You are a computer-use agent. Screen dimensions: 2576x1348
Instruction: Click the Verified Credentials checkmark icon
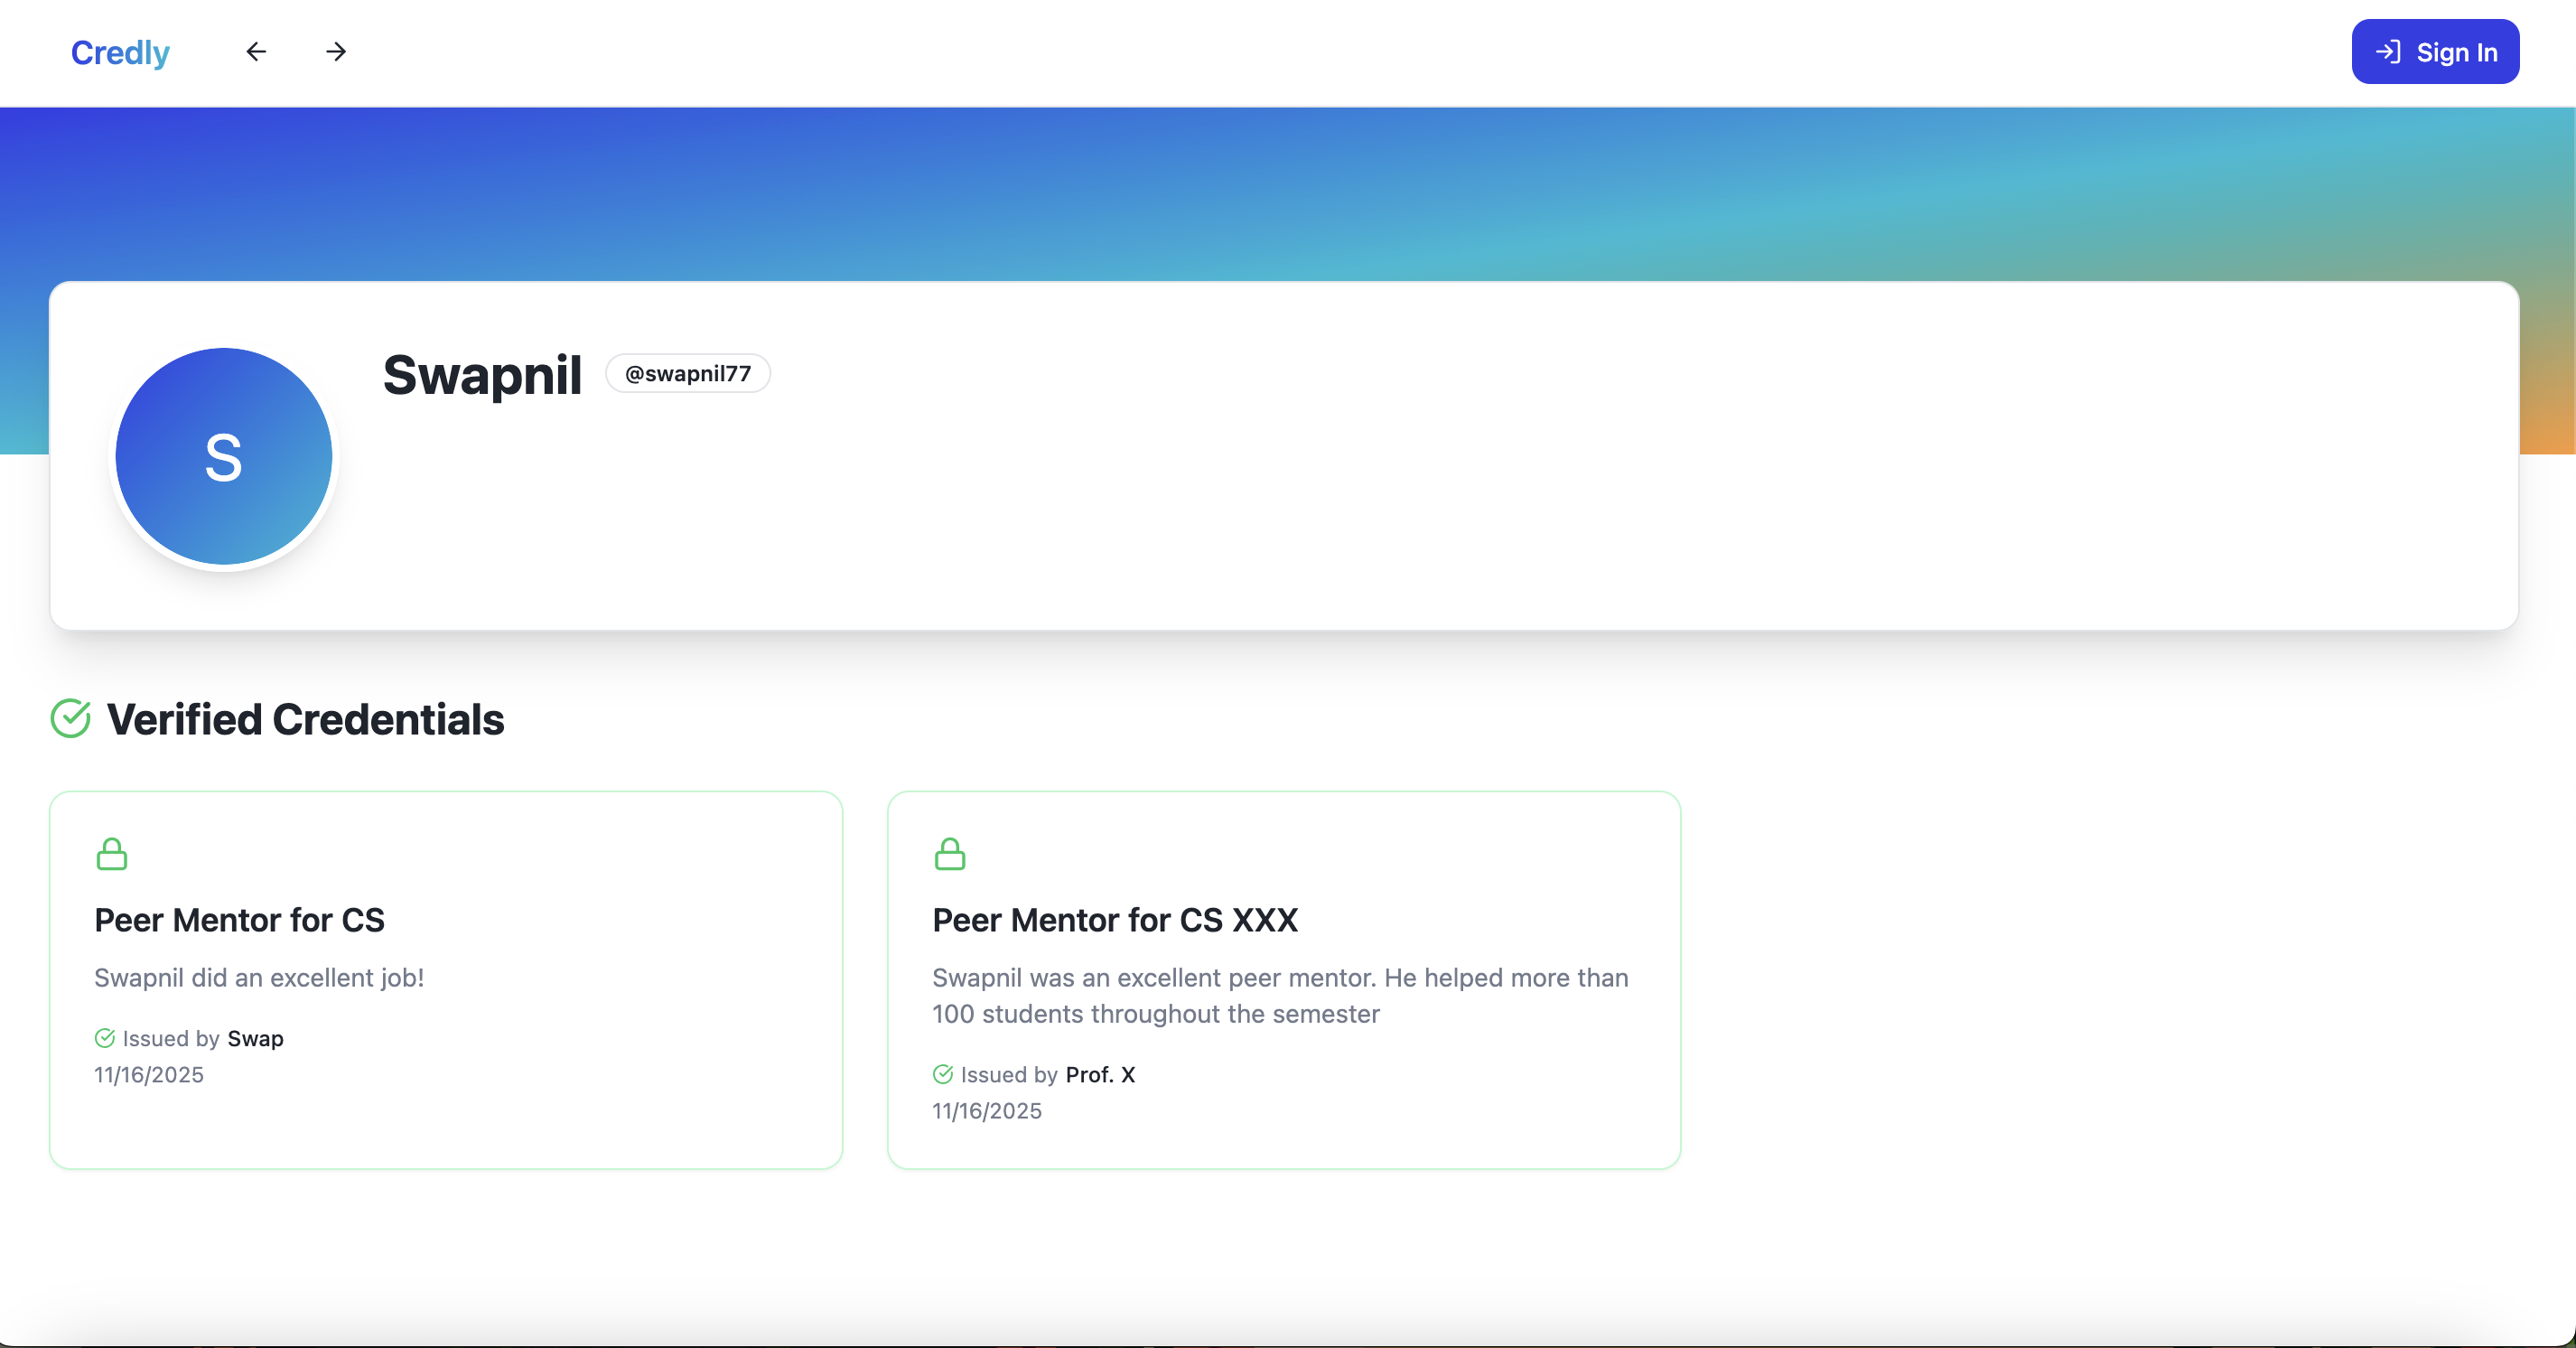pos(70,719)
